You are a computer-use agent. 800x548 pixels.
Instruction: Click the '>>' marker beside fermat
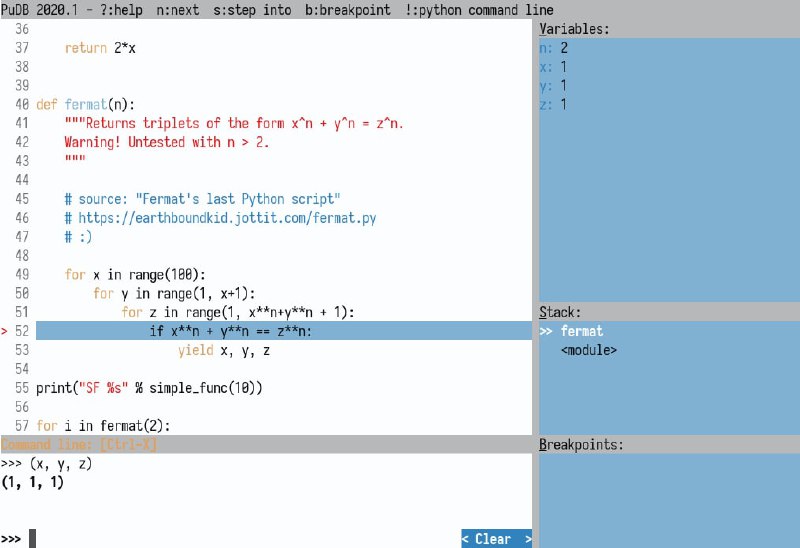point(546,331)
